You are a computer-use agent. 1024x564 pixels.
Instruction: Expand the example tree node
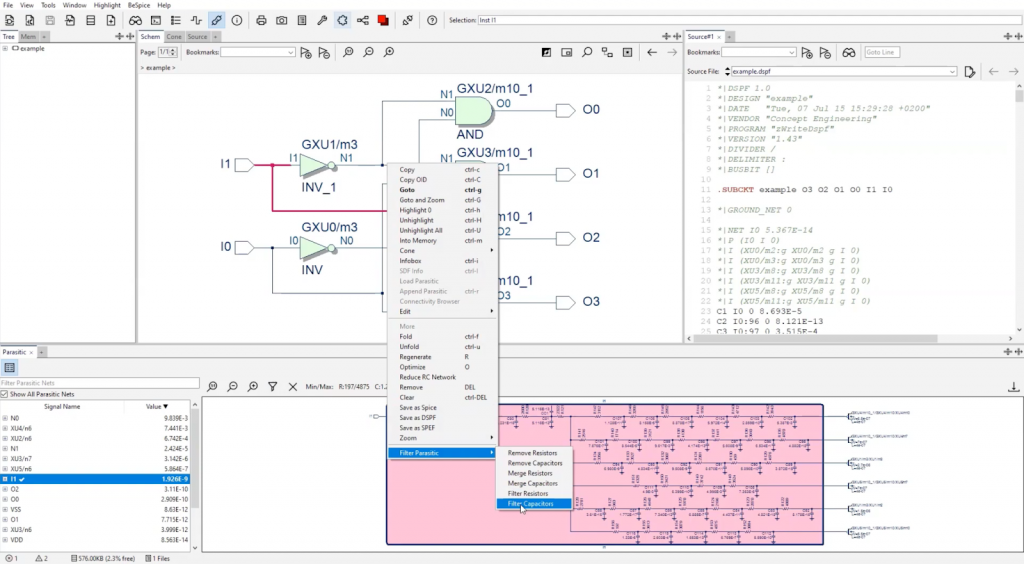5,48
